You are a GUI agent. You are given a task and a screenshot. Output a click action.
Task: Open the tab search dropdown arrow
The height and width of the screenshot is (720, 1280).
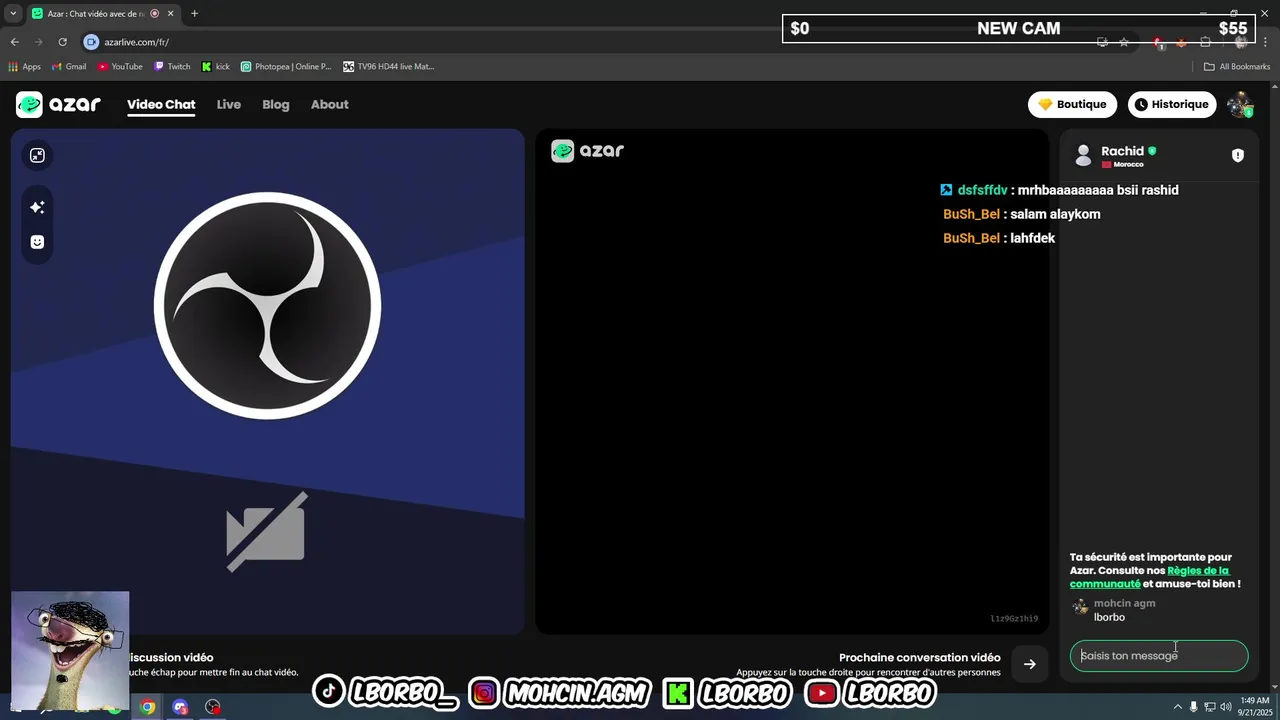point(13,14)
